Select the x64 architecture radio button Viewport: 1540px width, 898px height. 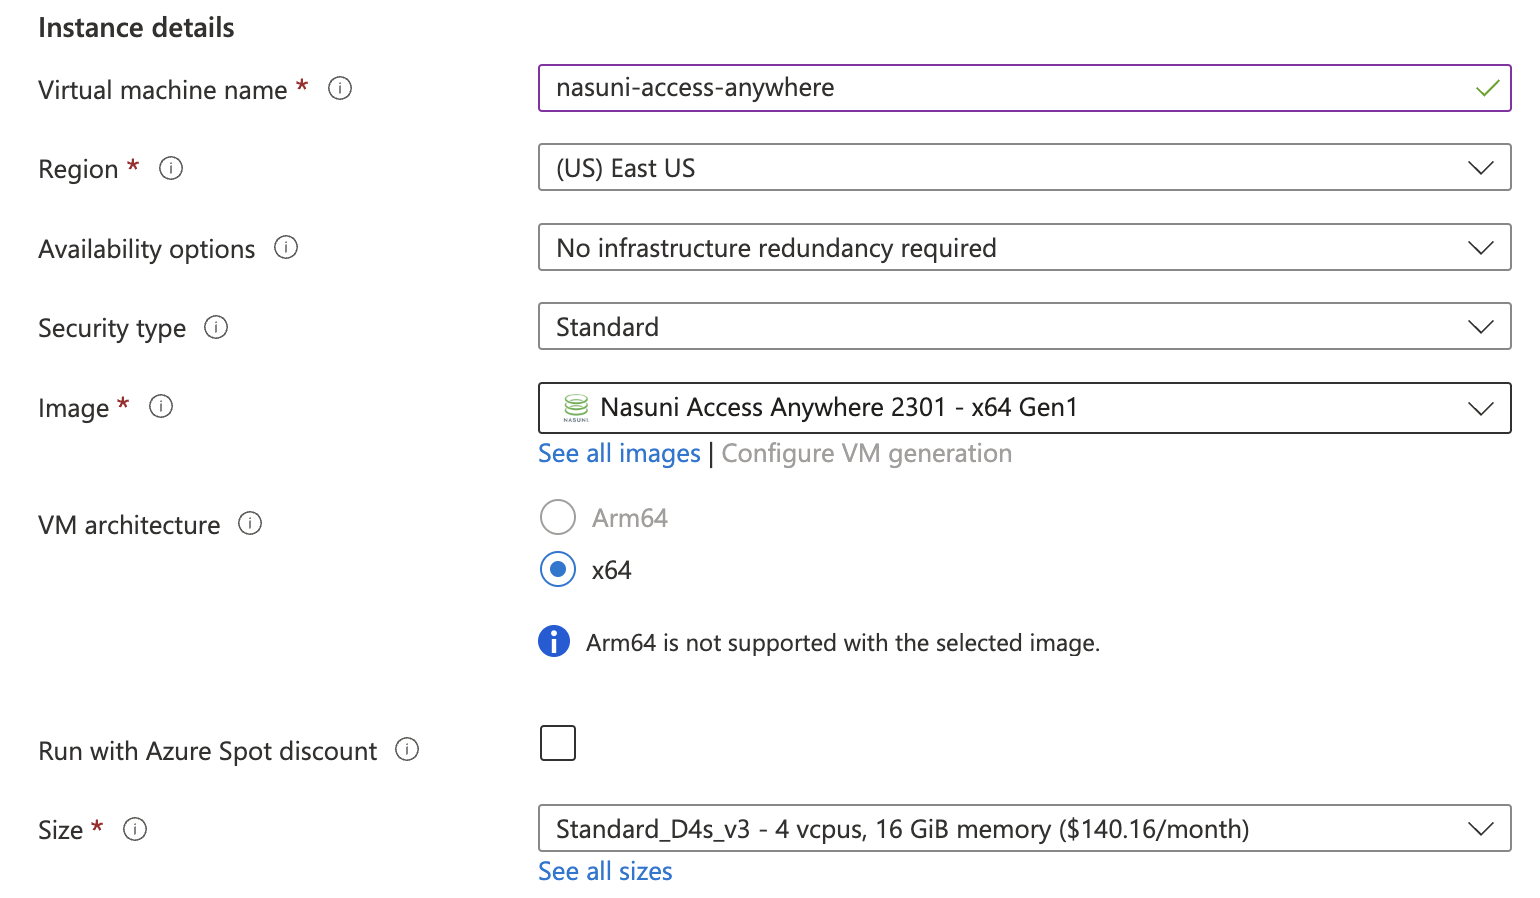558,570
